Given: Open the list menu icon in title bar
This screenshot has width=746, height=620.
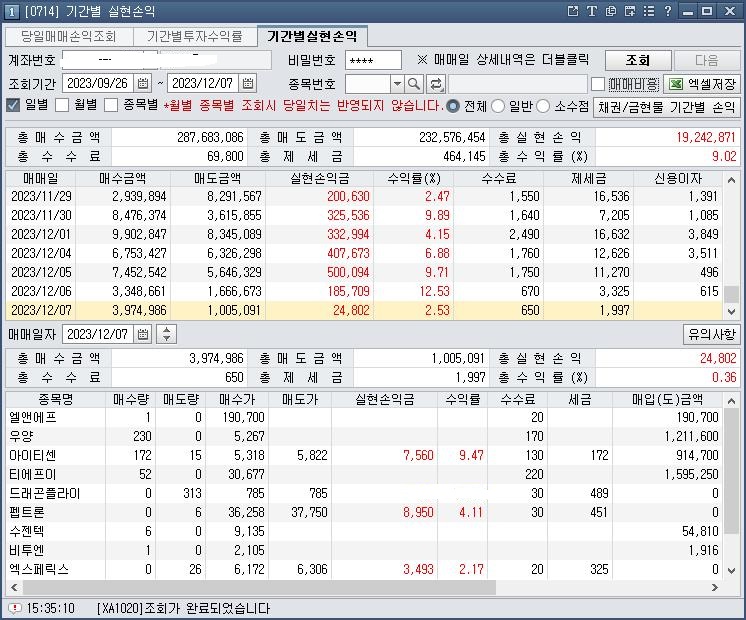Looking at the screenshot, I should point(649,11).
